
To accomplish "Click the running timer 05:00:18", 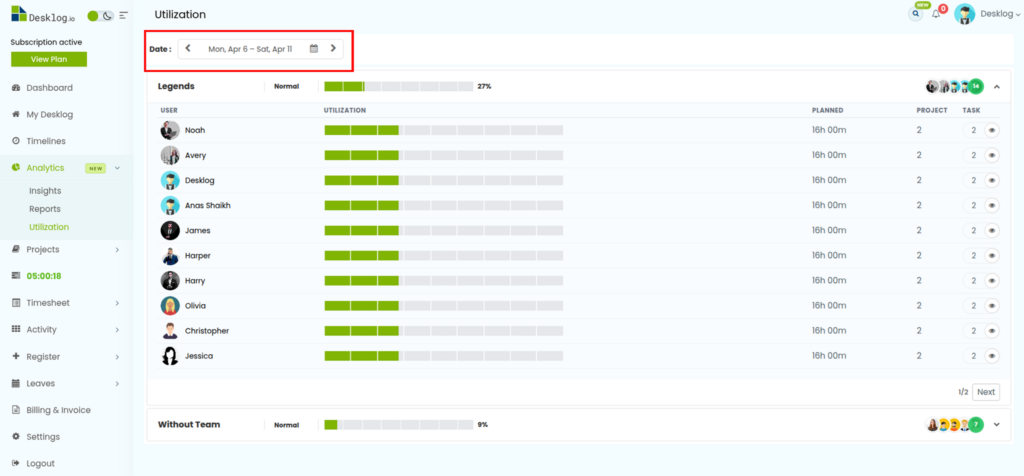I will pyautogui.click(x=44, y=276).
